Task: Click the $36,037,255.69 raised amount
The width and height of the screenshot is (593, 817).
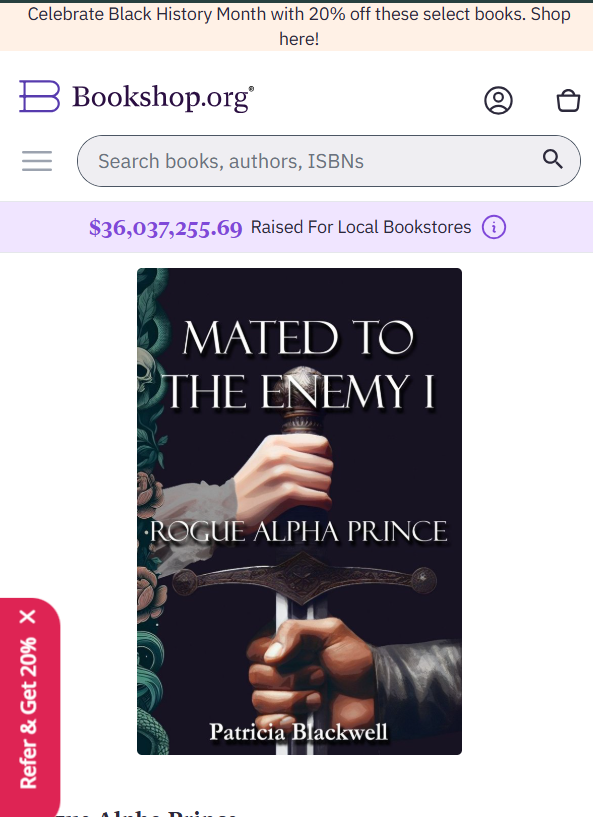Action: pos(166,228)
